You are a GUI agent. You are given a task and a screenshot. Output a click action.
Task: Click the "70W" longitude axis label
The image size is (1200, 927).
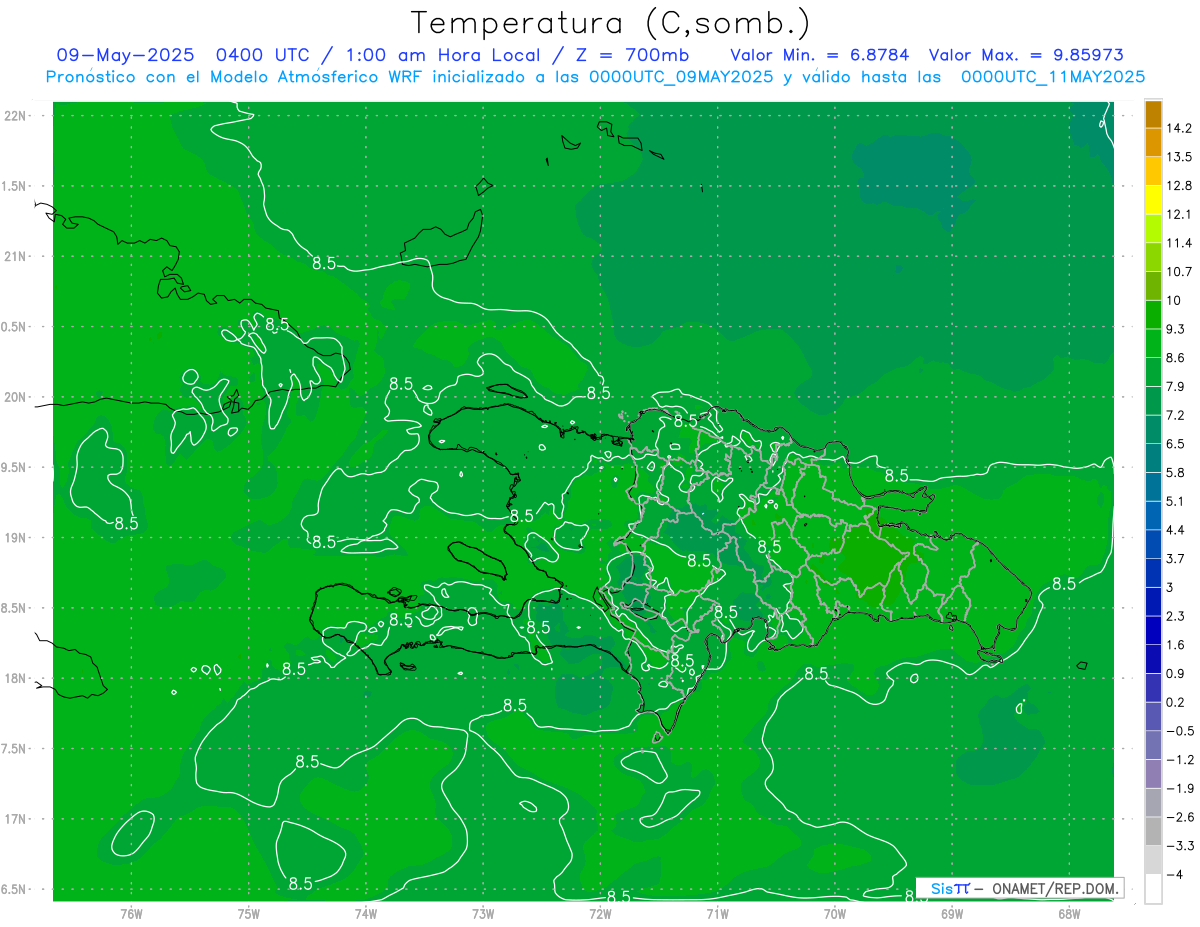pyautogui.click(x=835, y=914)
